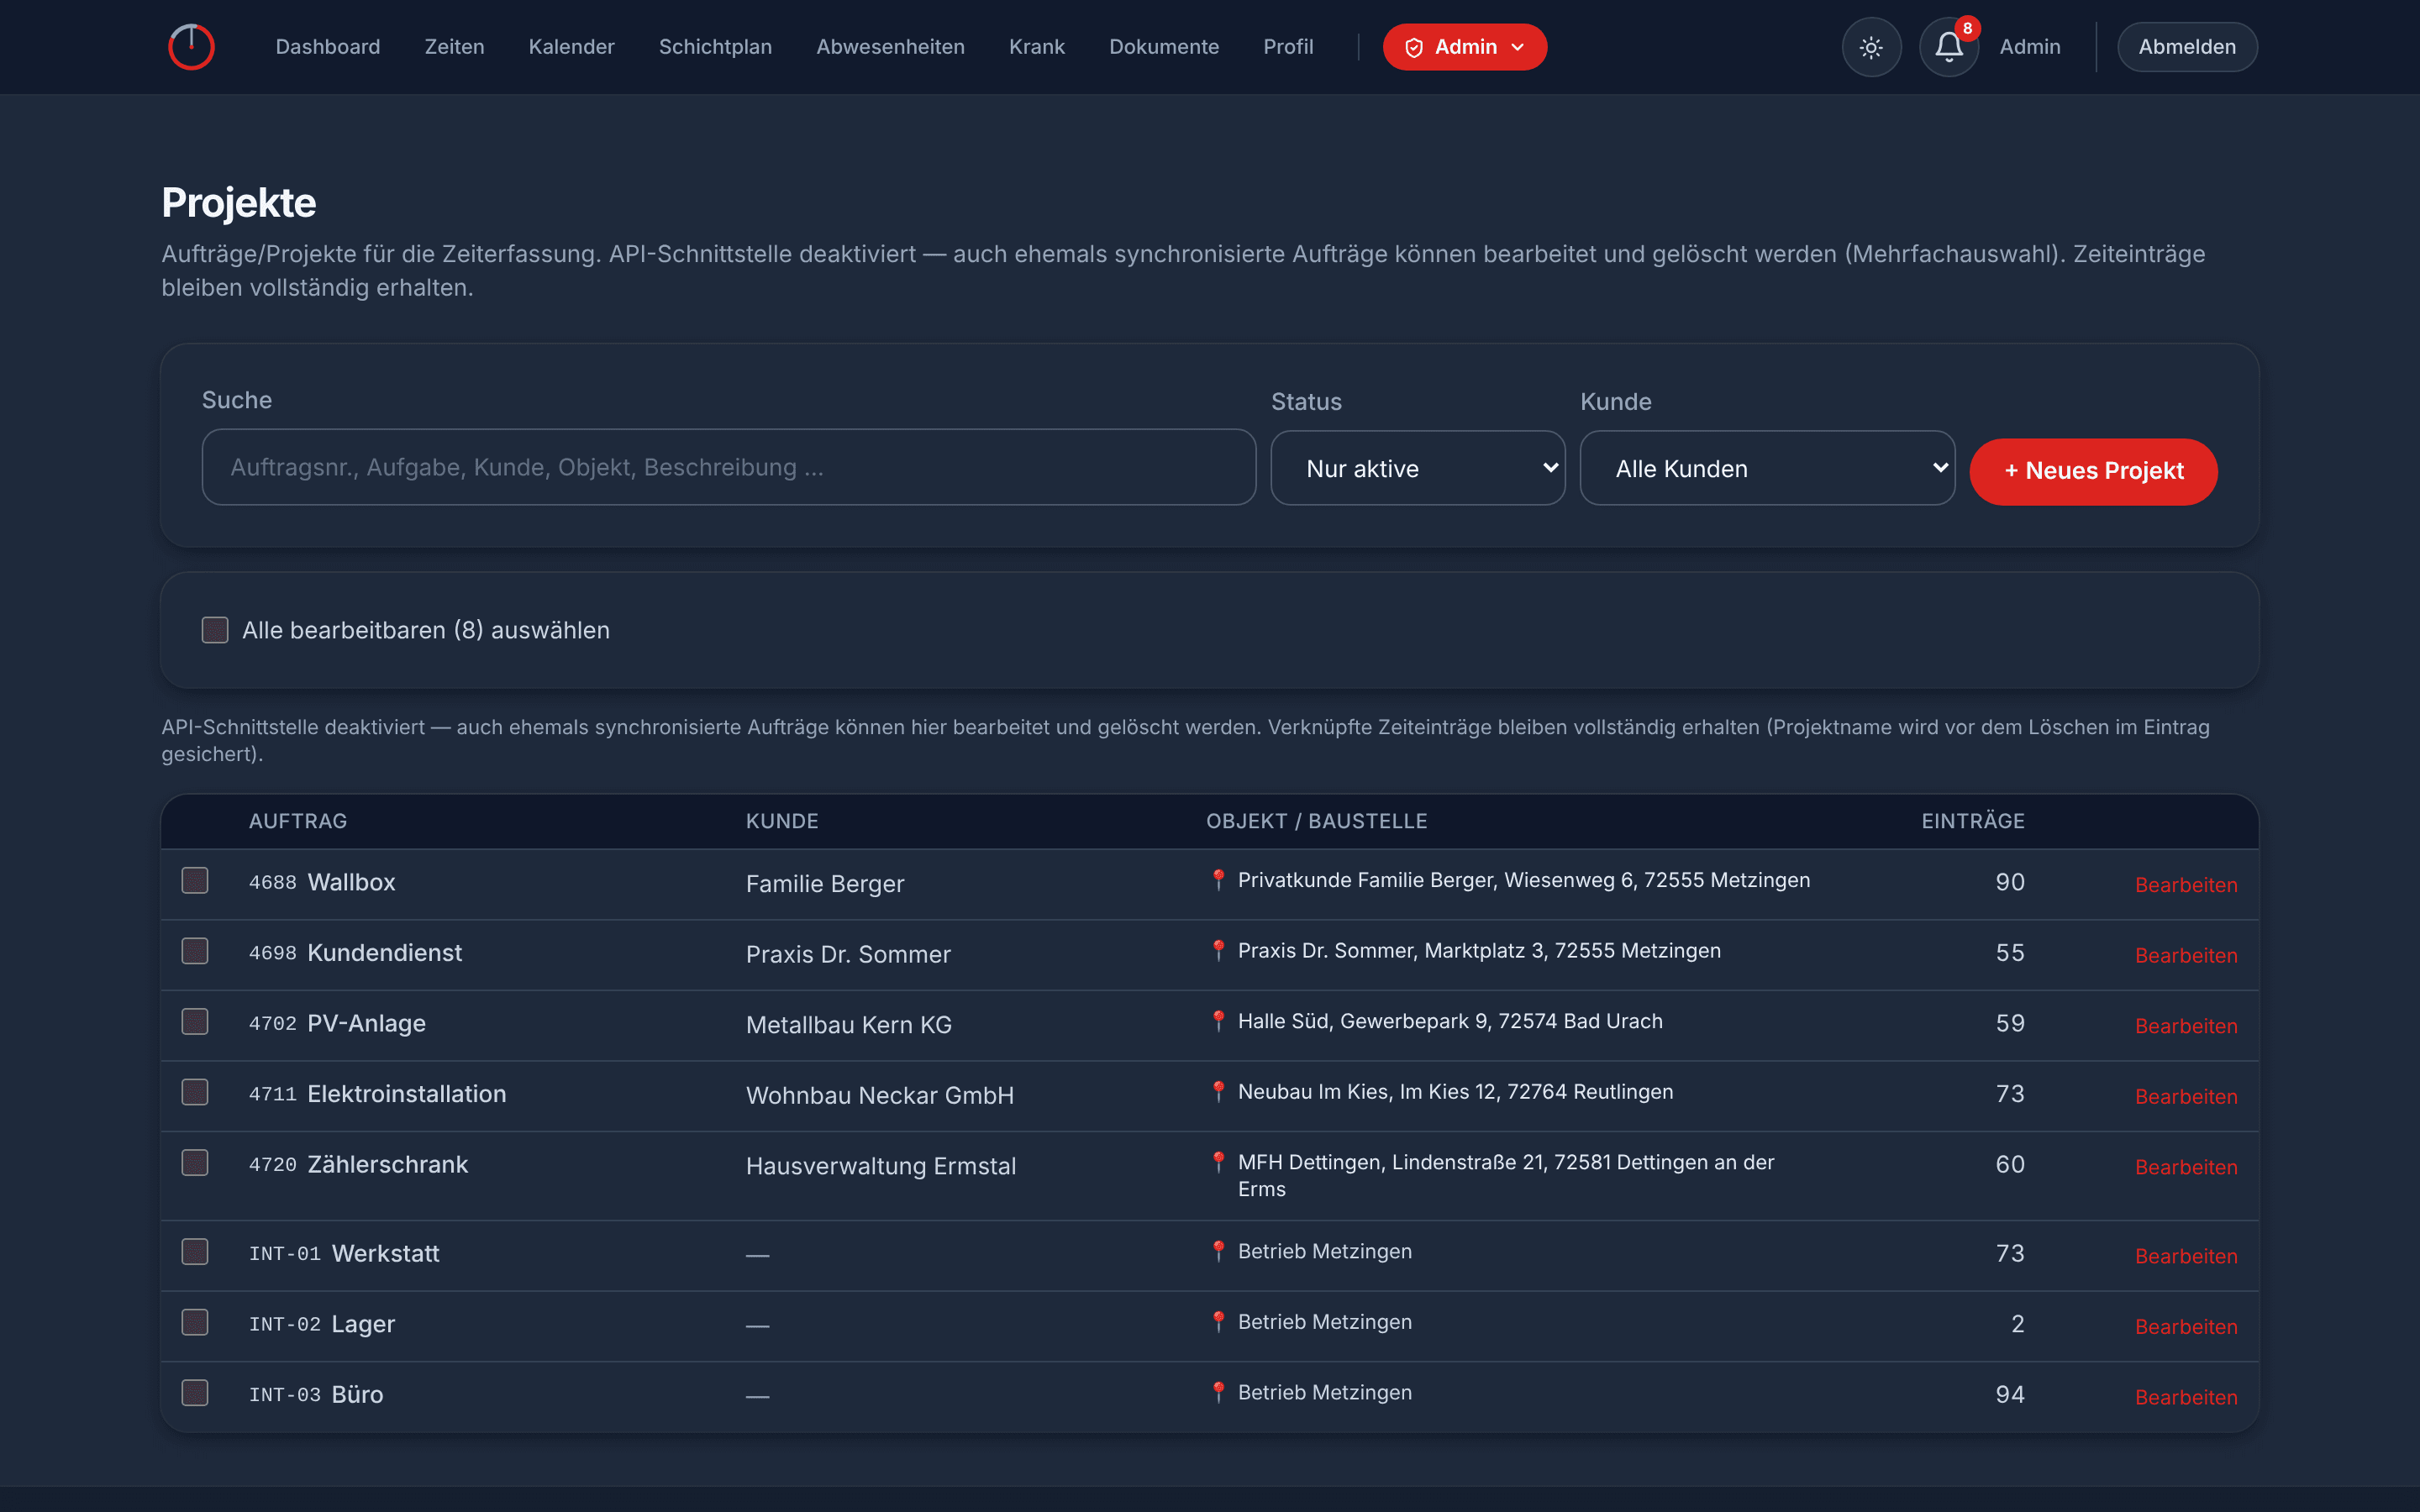Select checkbox for INT-01 Werkstatt
The image size is (2420, 1512).
point(195,1252)
